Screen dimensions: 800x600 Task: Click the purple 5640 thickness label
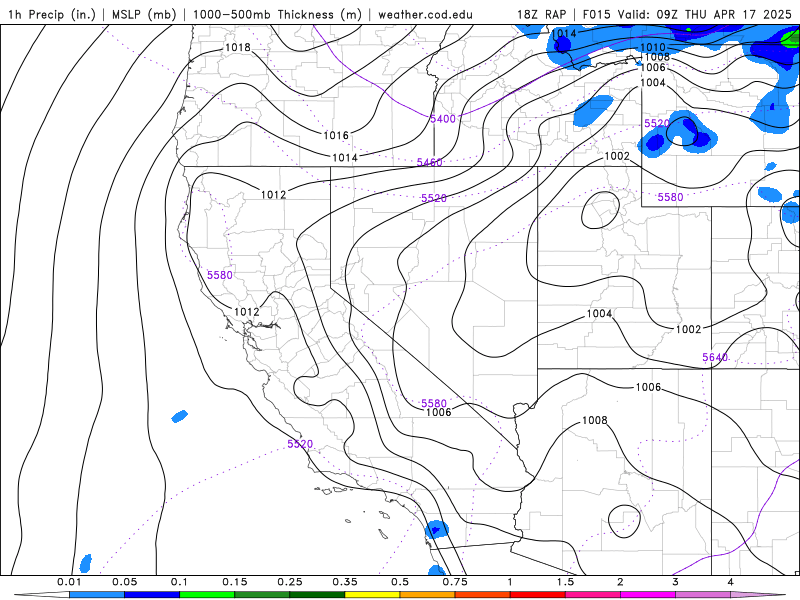715,357
